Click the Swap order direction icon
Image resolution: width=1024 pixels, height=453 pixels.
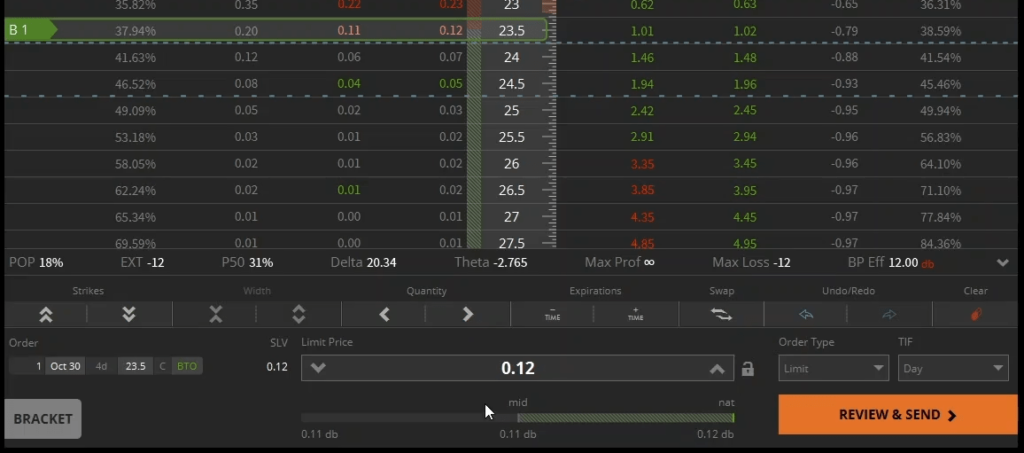(721, 314)
